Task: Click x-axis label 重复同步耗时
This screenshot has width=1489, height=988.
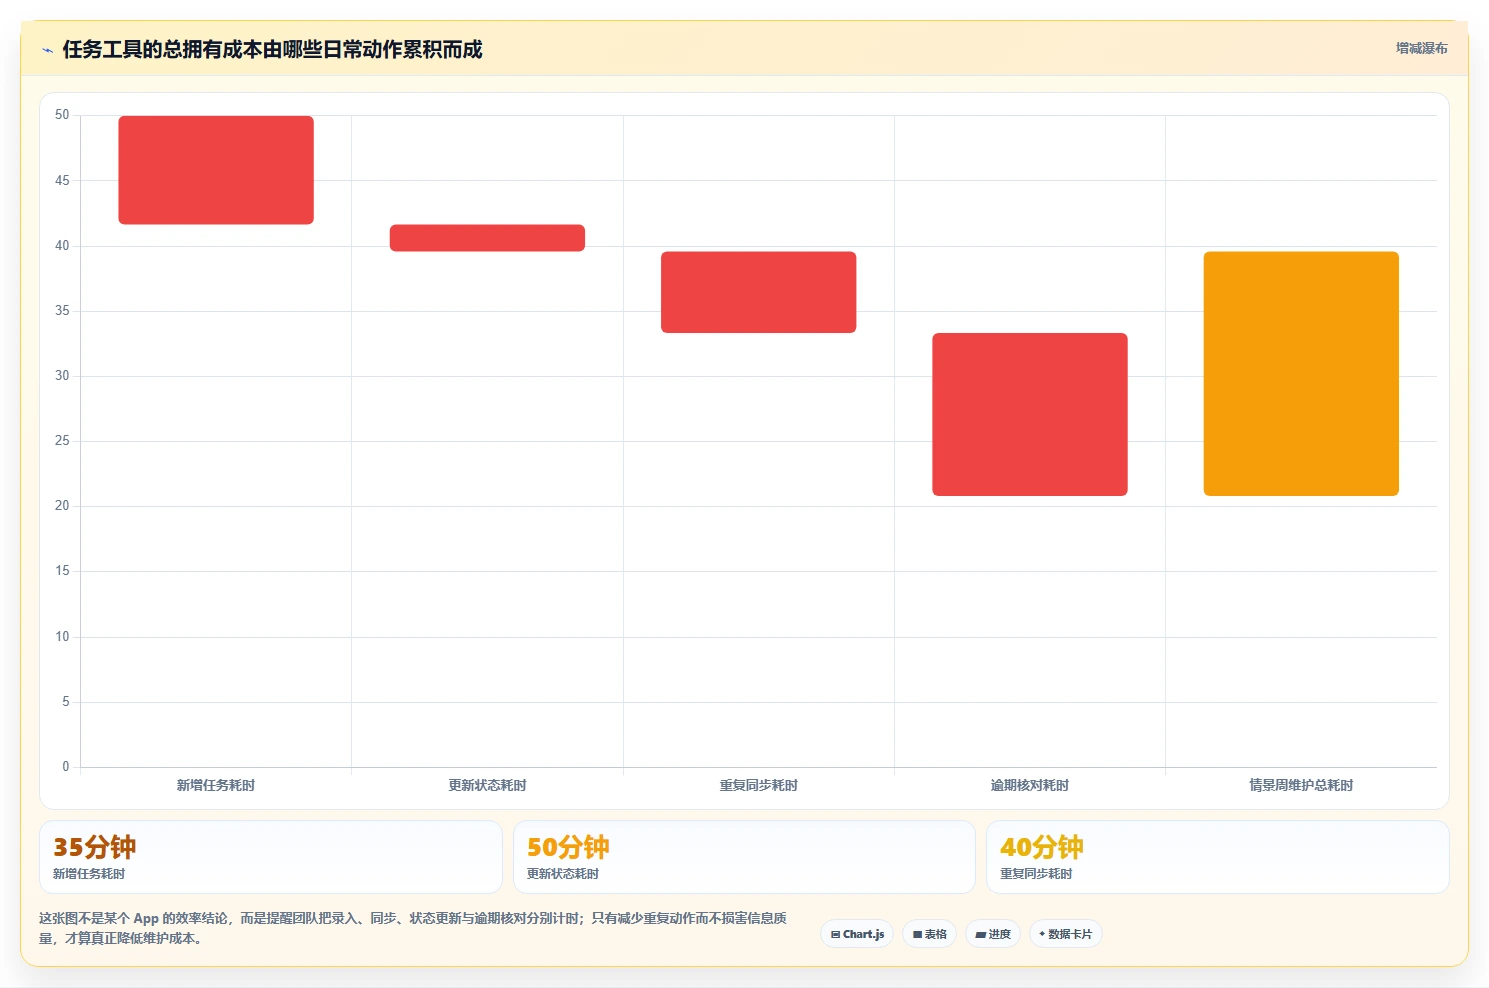Action: pos(758,785)
